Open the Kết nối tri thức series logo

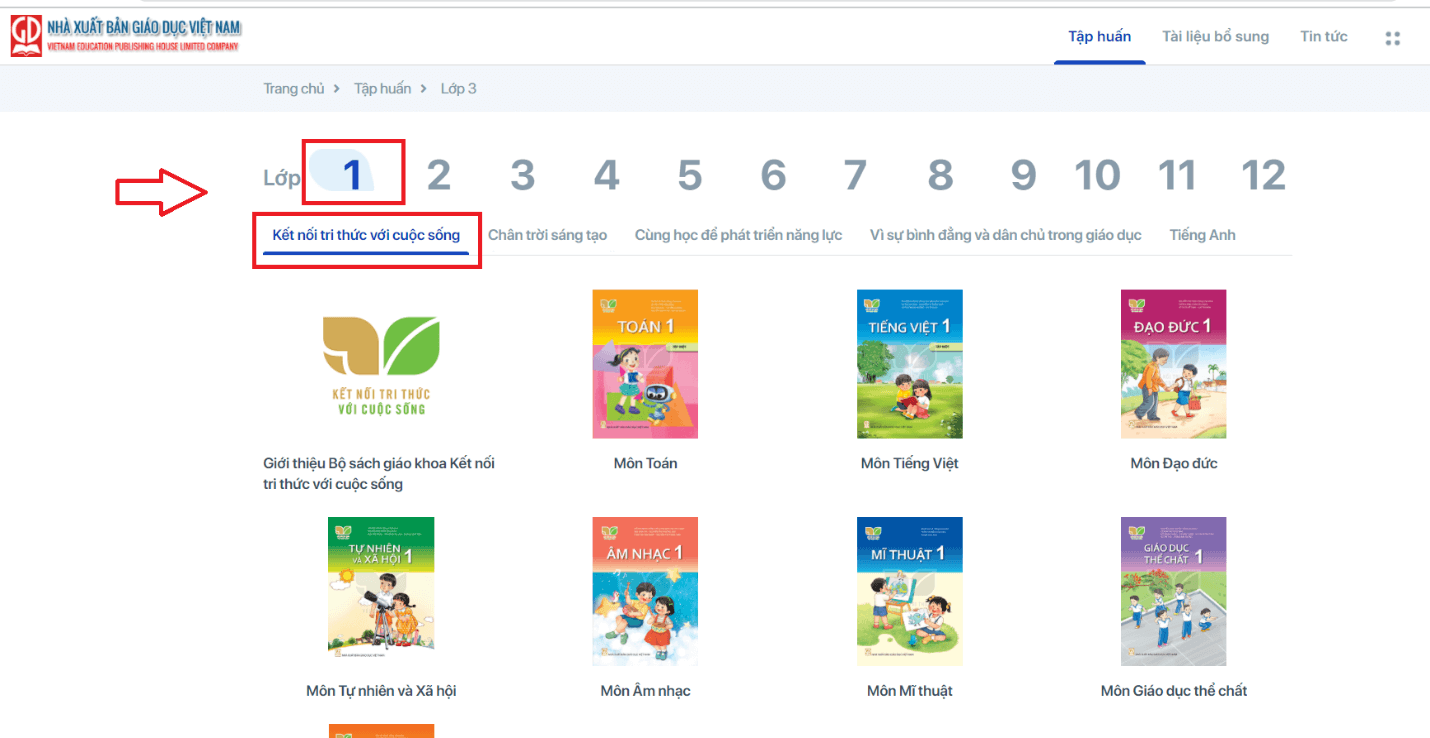click(381, 365)
